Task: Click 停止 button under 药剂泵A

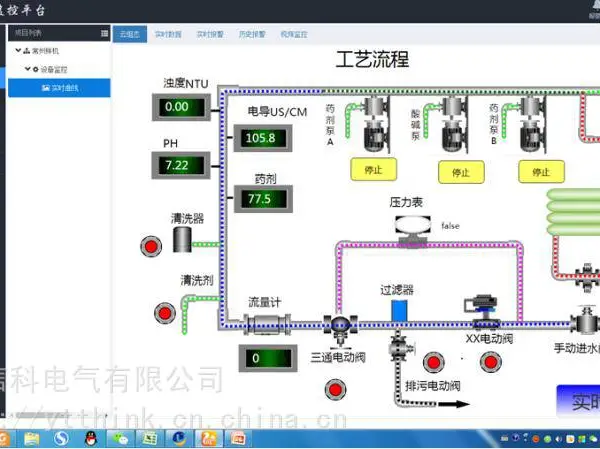Action: 374,169
